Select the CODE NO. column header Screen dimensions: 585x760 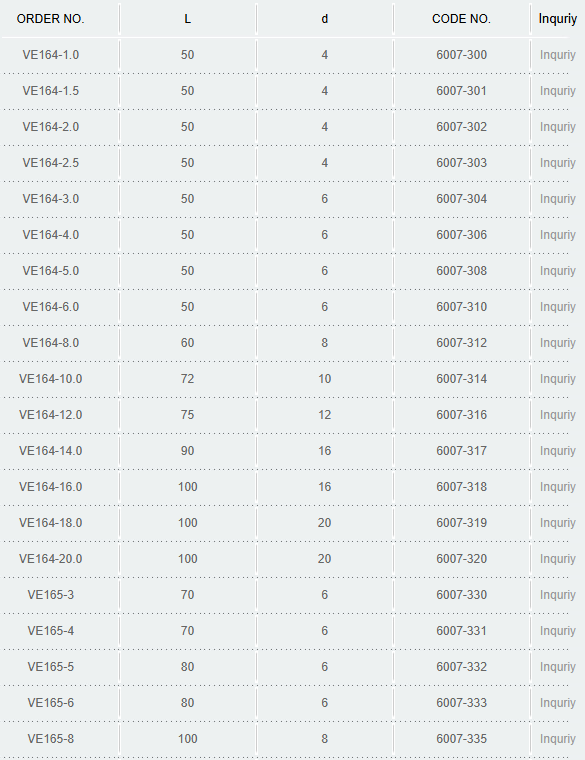[461, 19]
